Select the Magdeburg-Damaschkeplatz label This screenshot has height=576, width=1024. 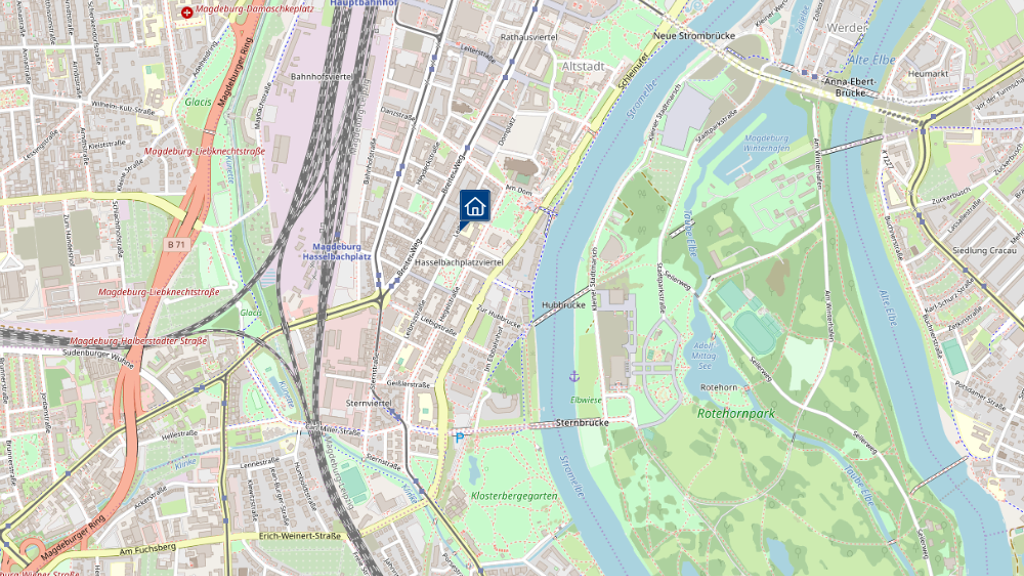(x=255, y=9)
